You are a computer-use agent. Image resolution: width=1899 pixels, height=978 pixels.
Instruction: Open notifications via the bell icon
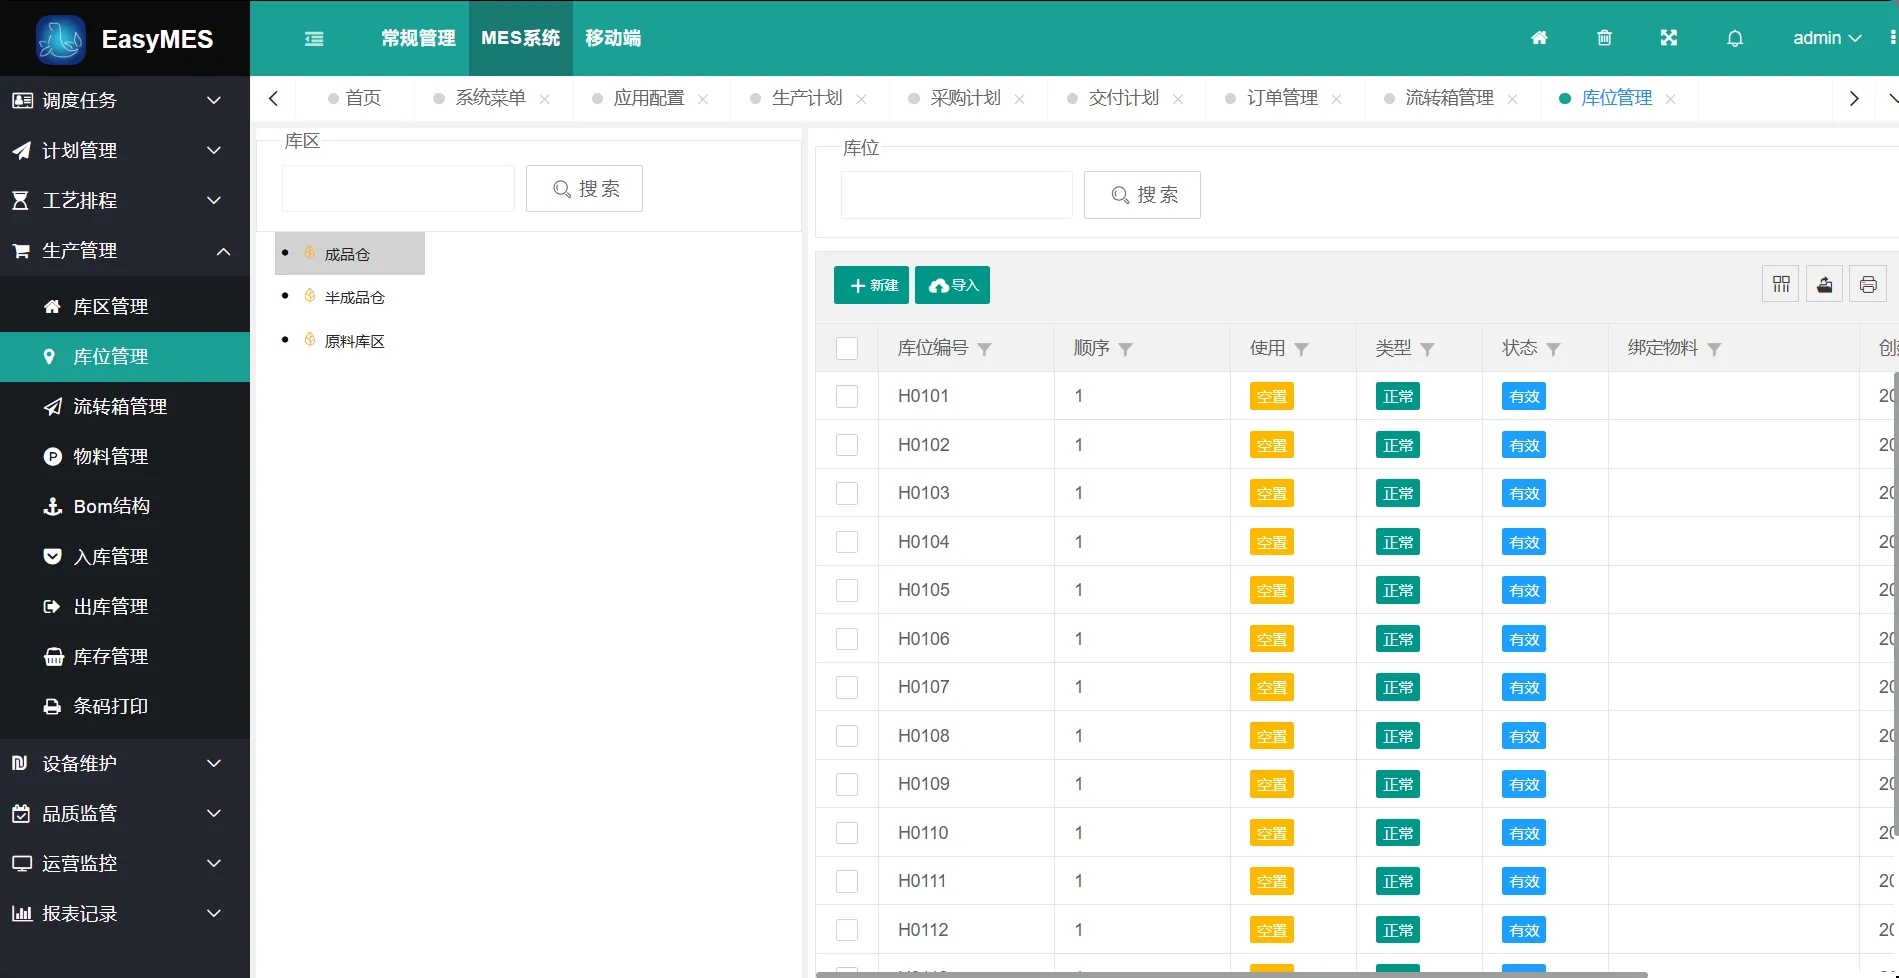click(1734, 37)
